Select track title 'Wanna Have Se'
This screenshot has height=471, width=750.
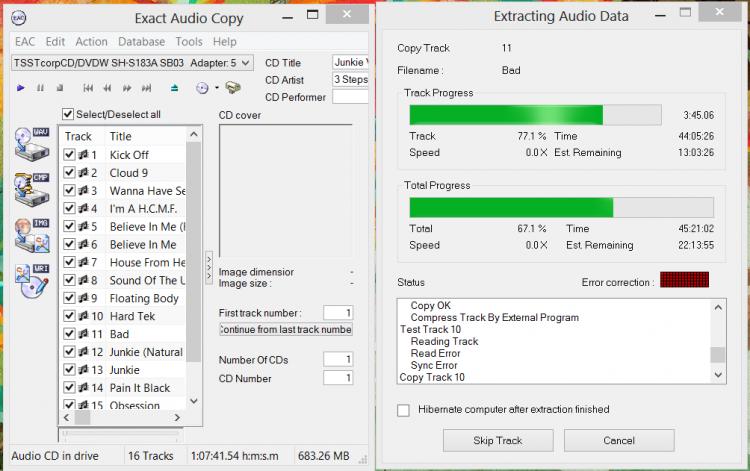click(147, 191)
